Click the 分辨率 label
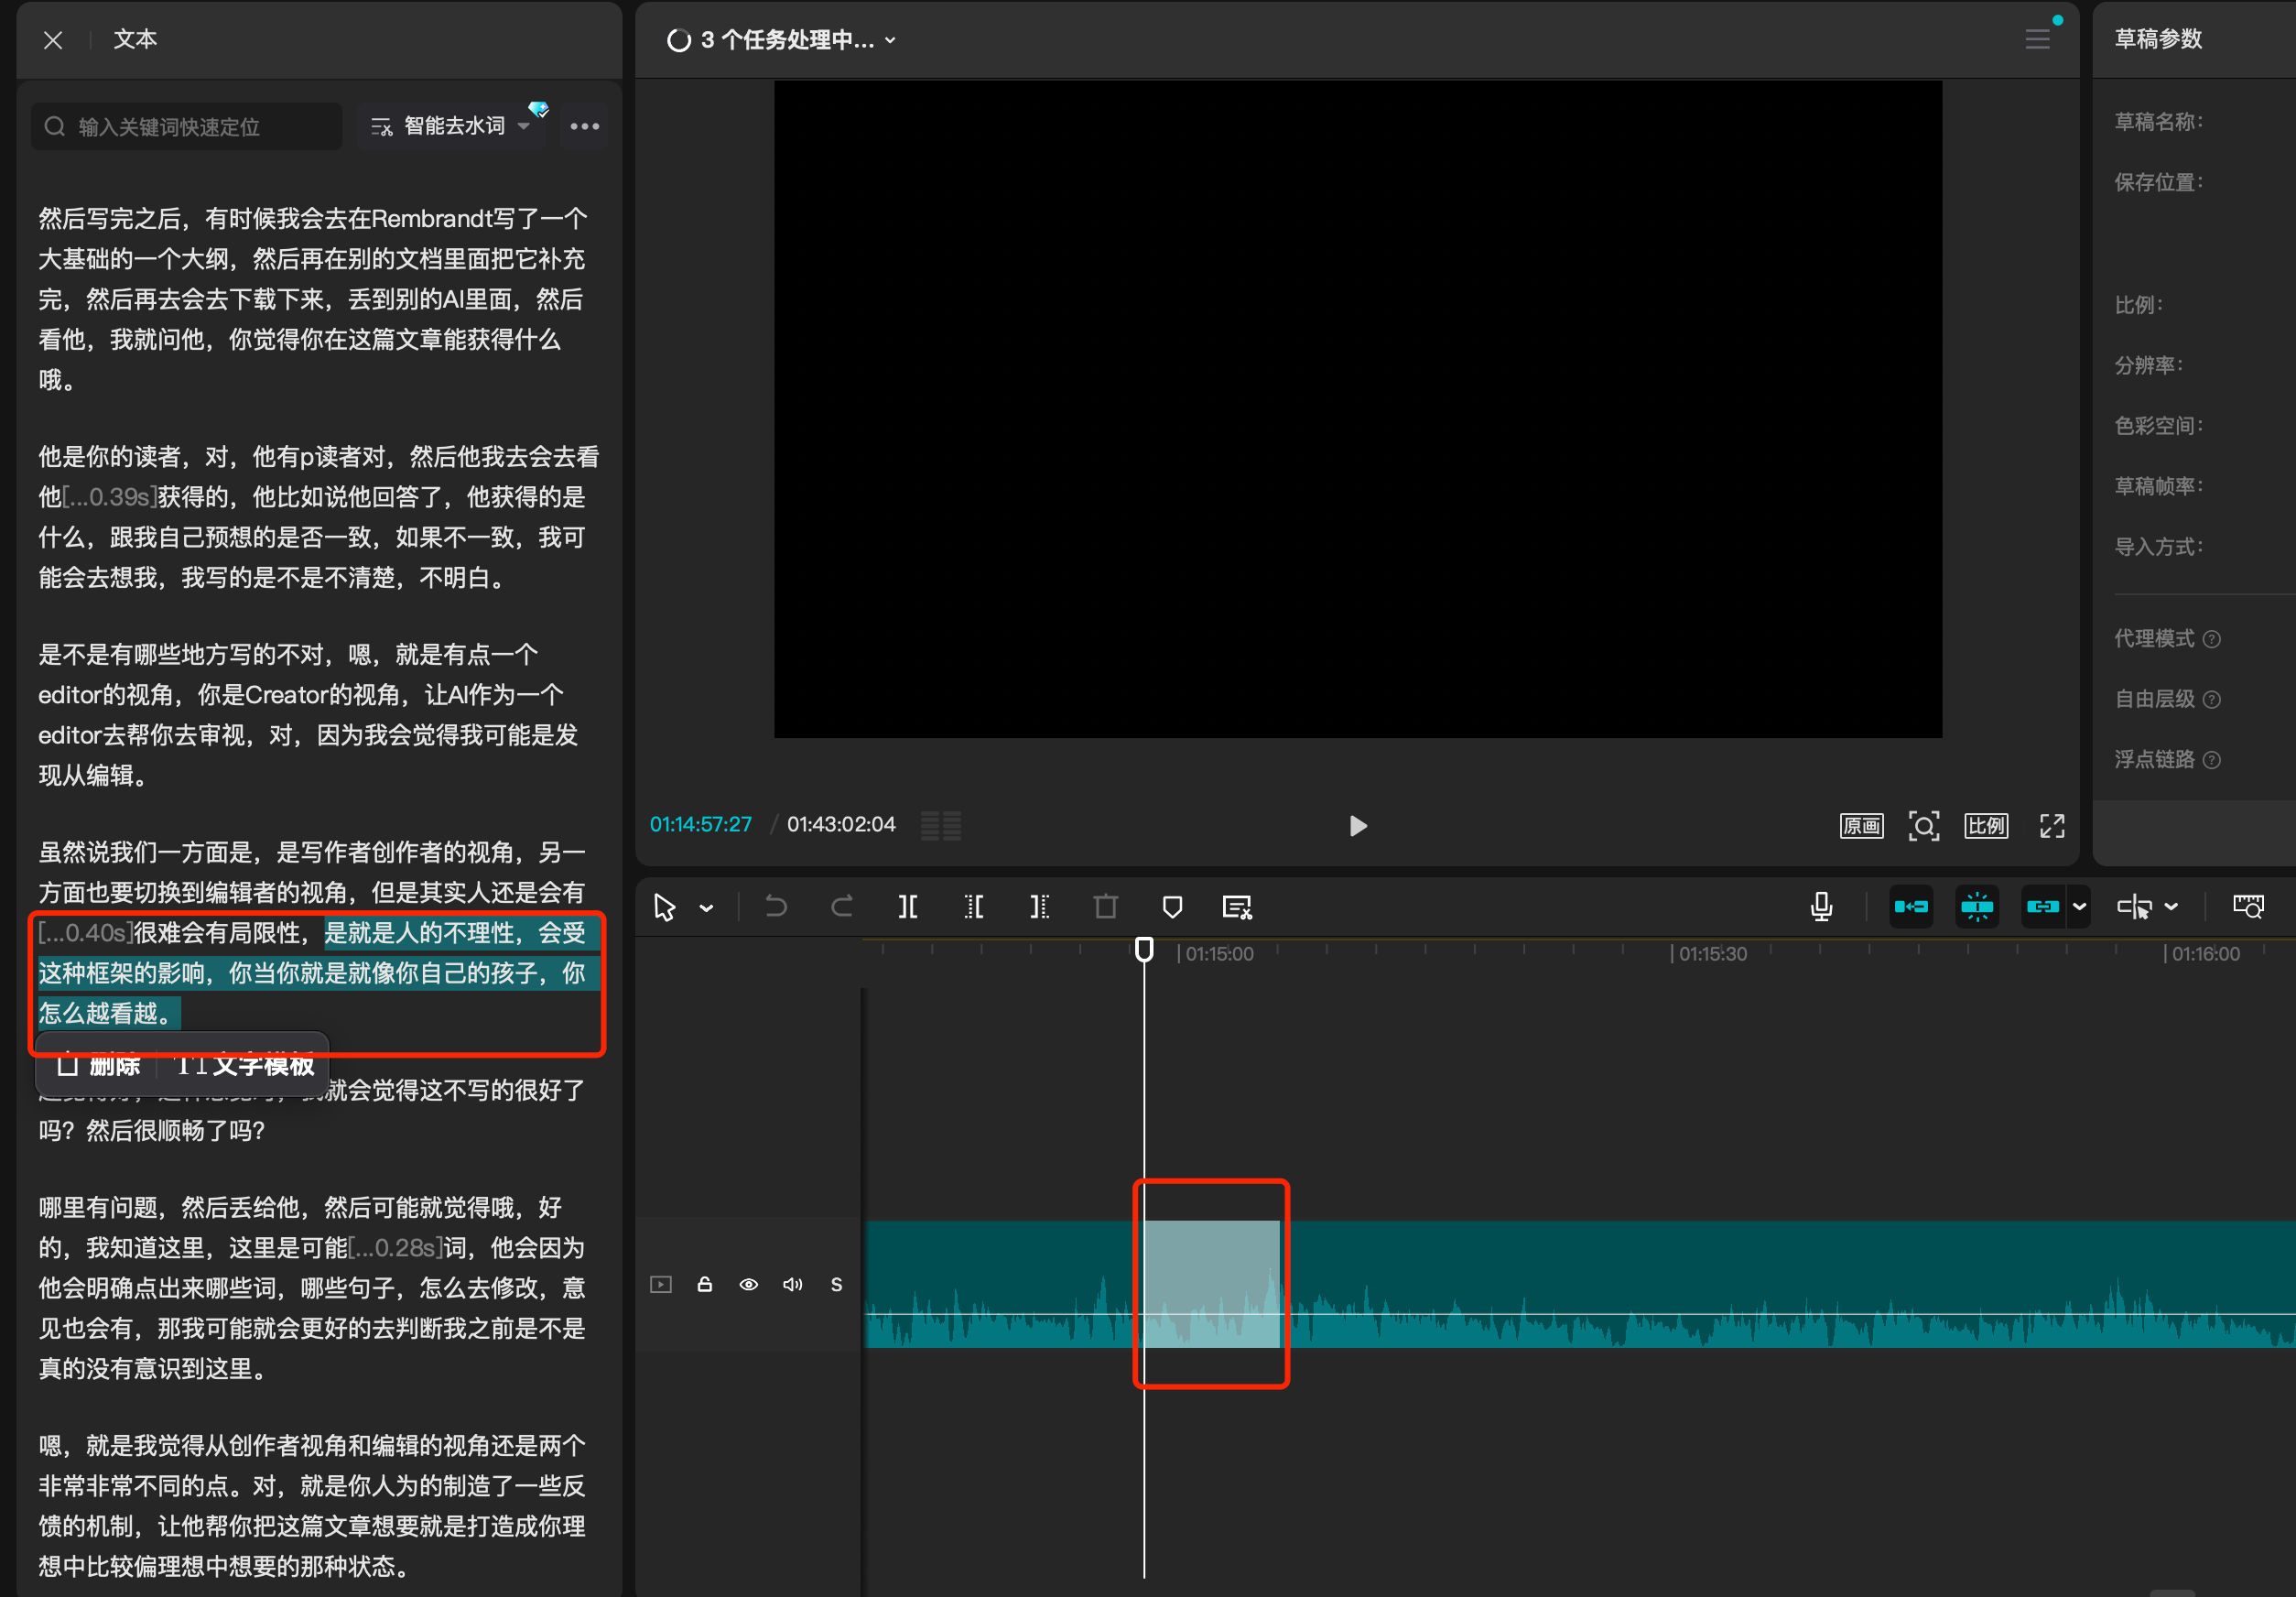Viewport: 2296px width, 1597px height. pyautogui.click(x=2148, y=365)
